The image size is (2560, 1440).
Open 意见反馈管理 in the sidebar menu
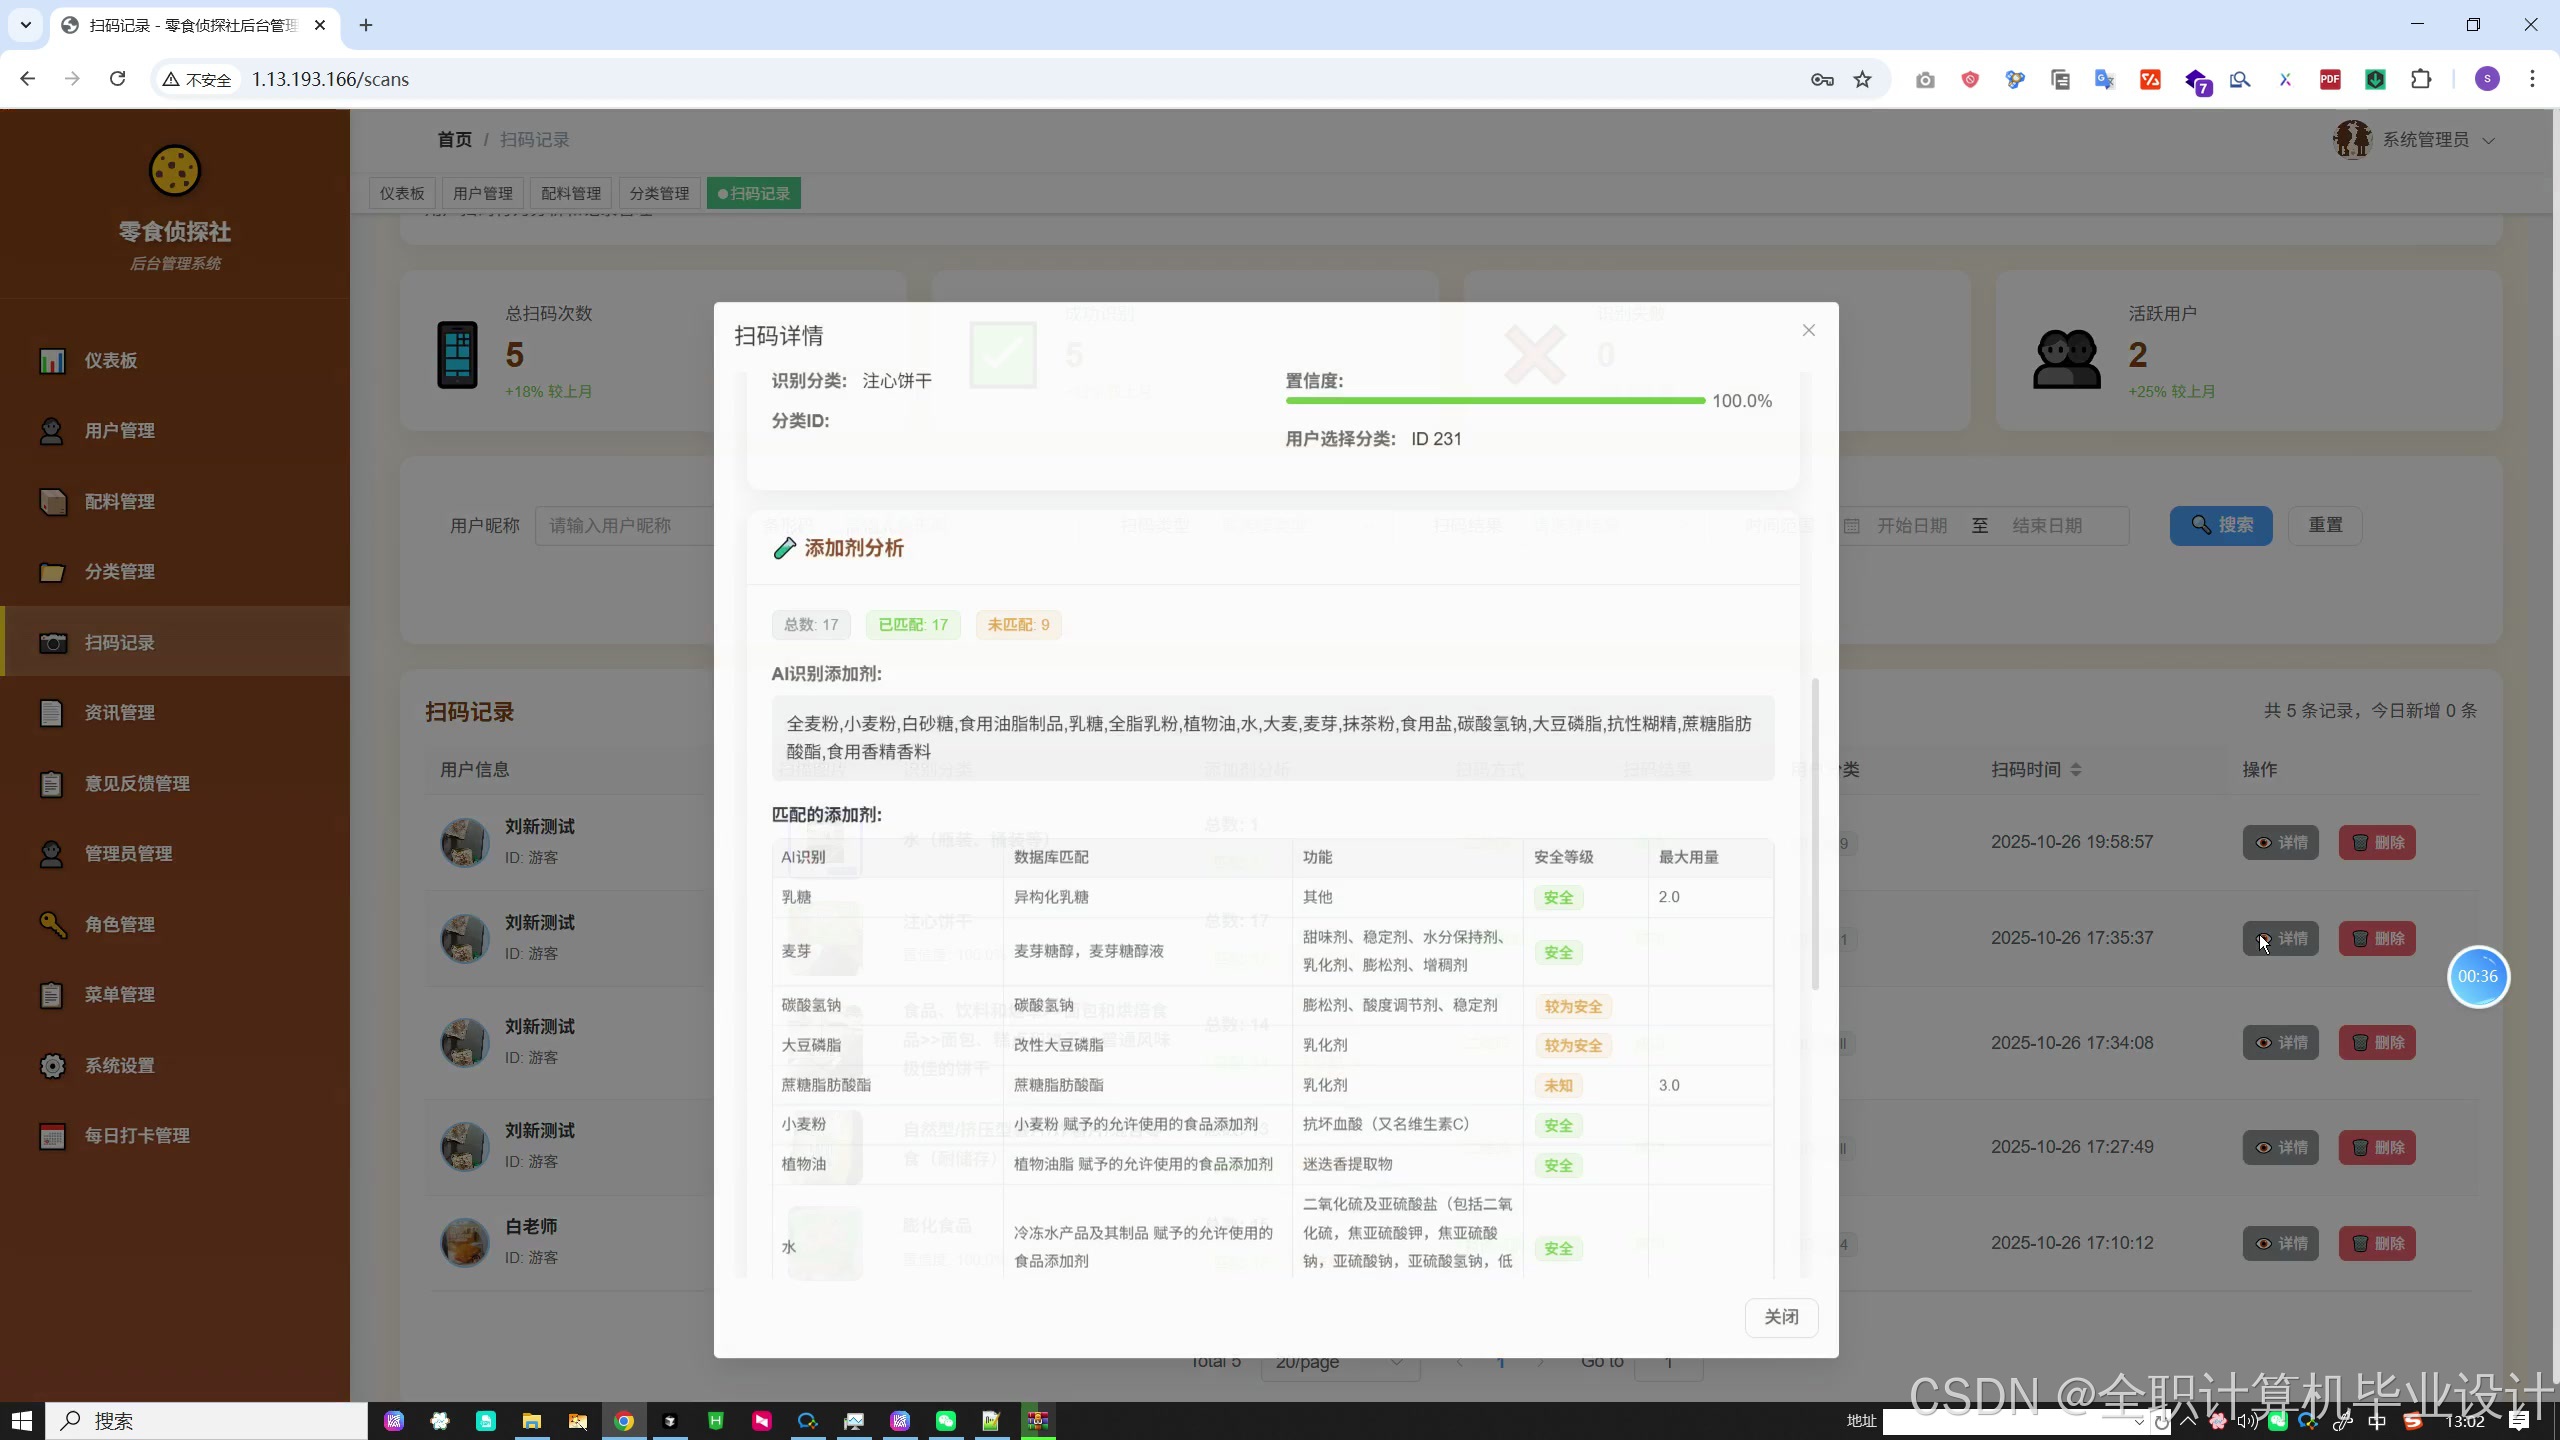click(137, 783)
